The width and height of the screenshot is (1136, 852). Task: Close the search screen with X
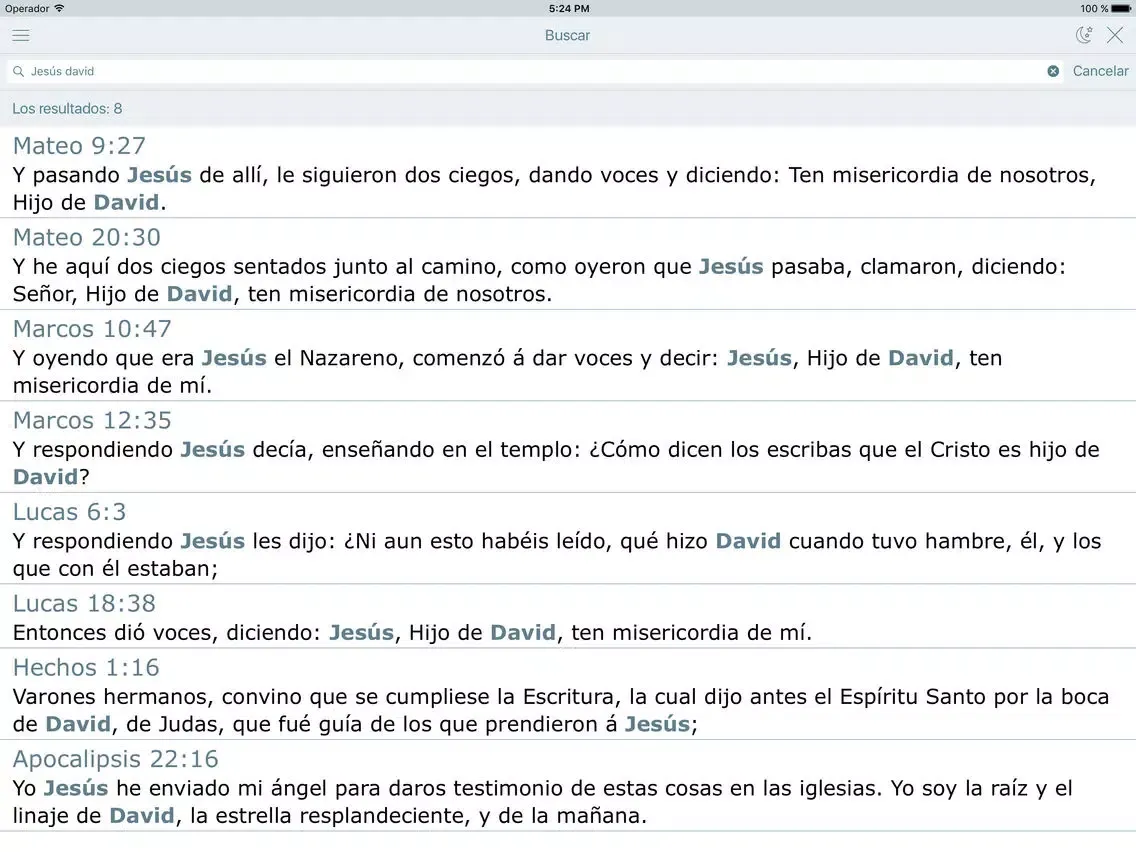click(1115, 35)
